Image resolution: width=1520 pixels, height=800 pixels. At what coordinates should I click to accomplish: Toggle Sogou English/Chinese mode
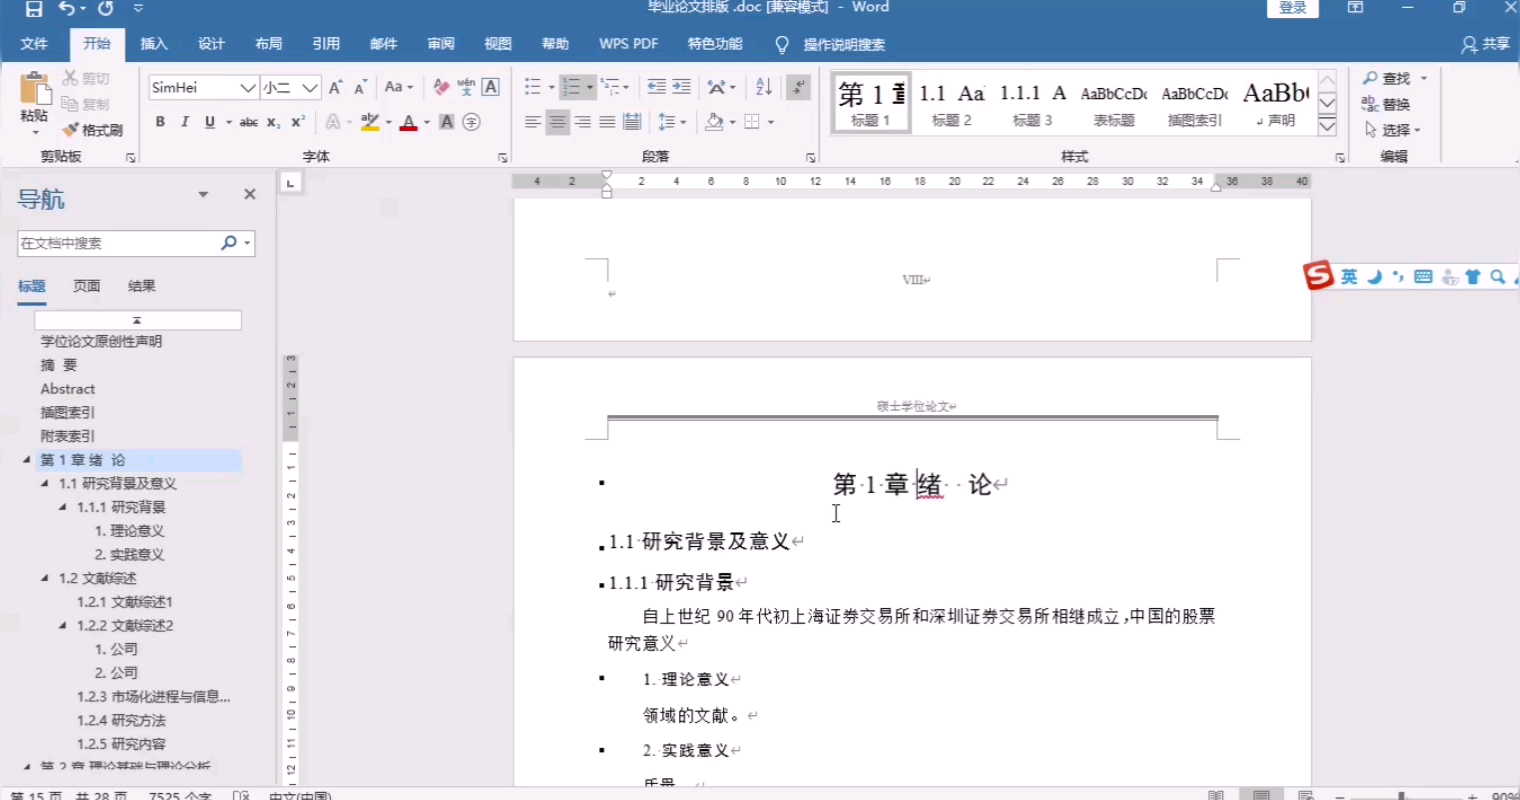(1349, 277)
